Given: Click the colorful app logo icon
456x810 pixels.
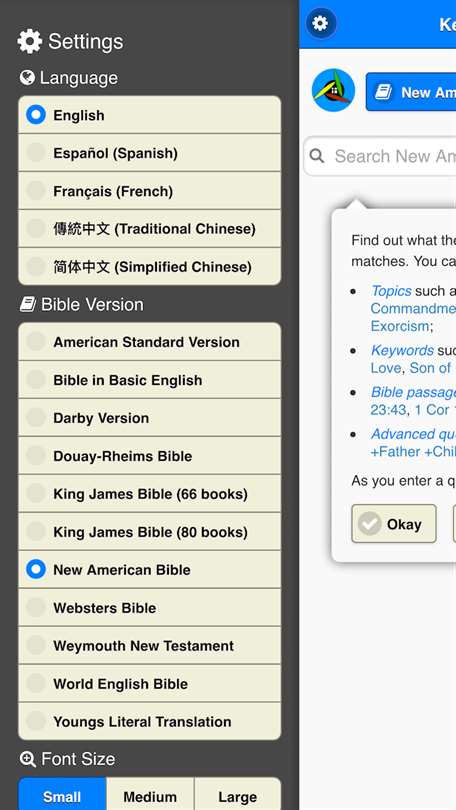Looking at the screenshot, I should (x=333, y=90).
